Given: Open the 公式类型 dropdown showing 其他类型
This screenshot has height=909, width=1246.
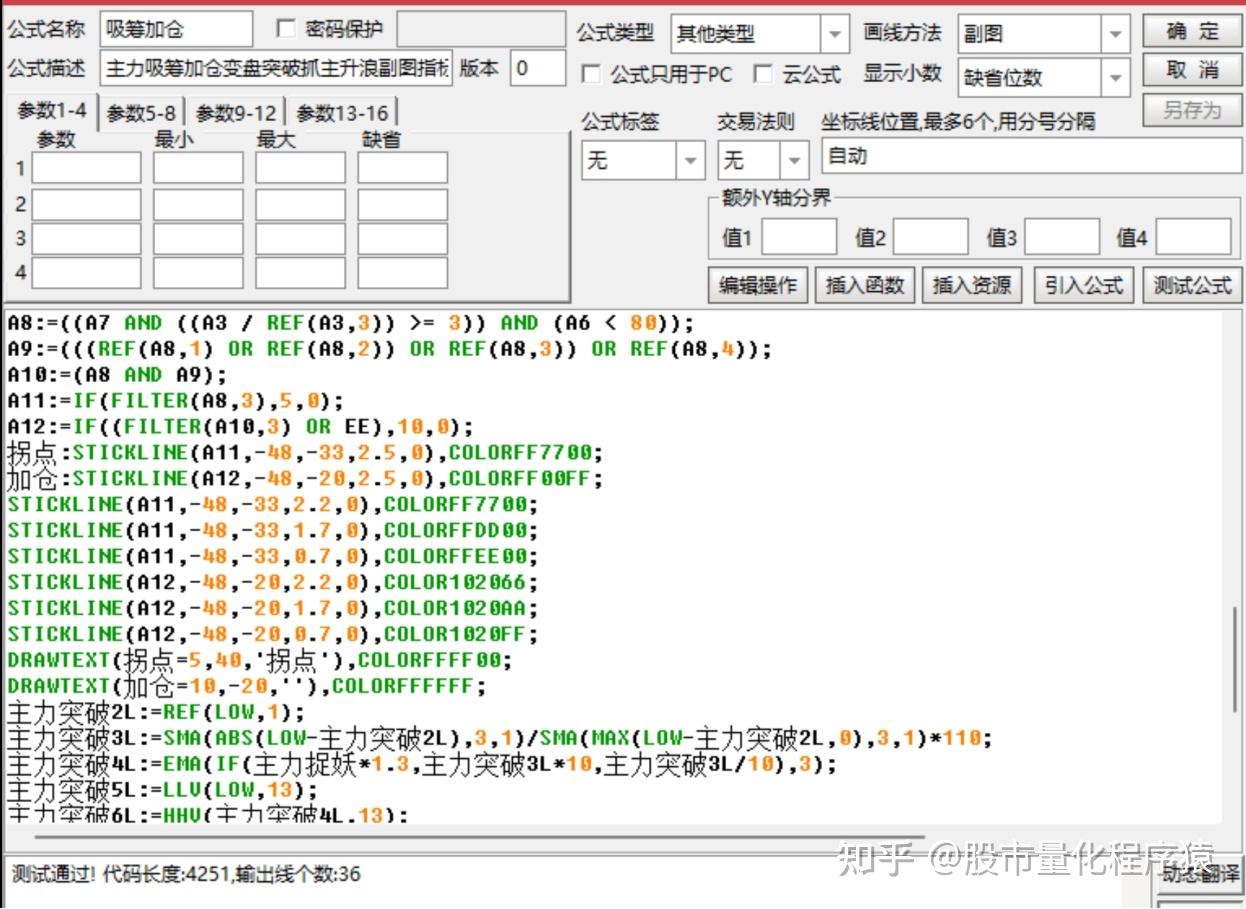Looking at the screenshot, I should tap(760, 34).
